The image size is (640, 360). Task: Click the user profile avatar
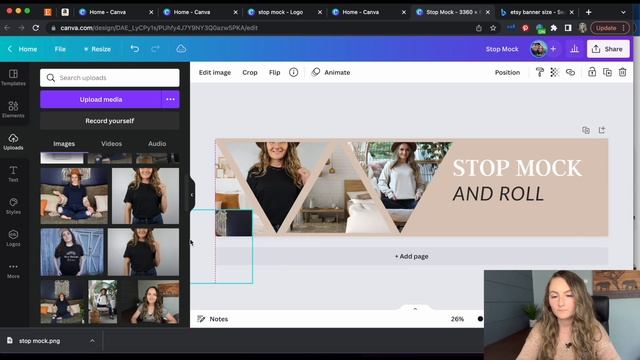[538, 49]
